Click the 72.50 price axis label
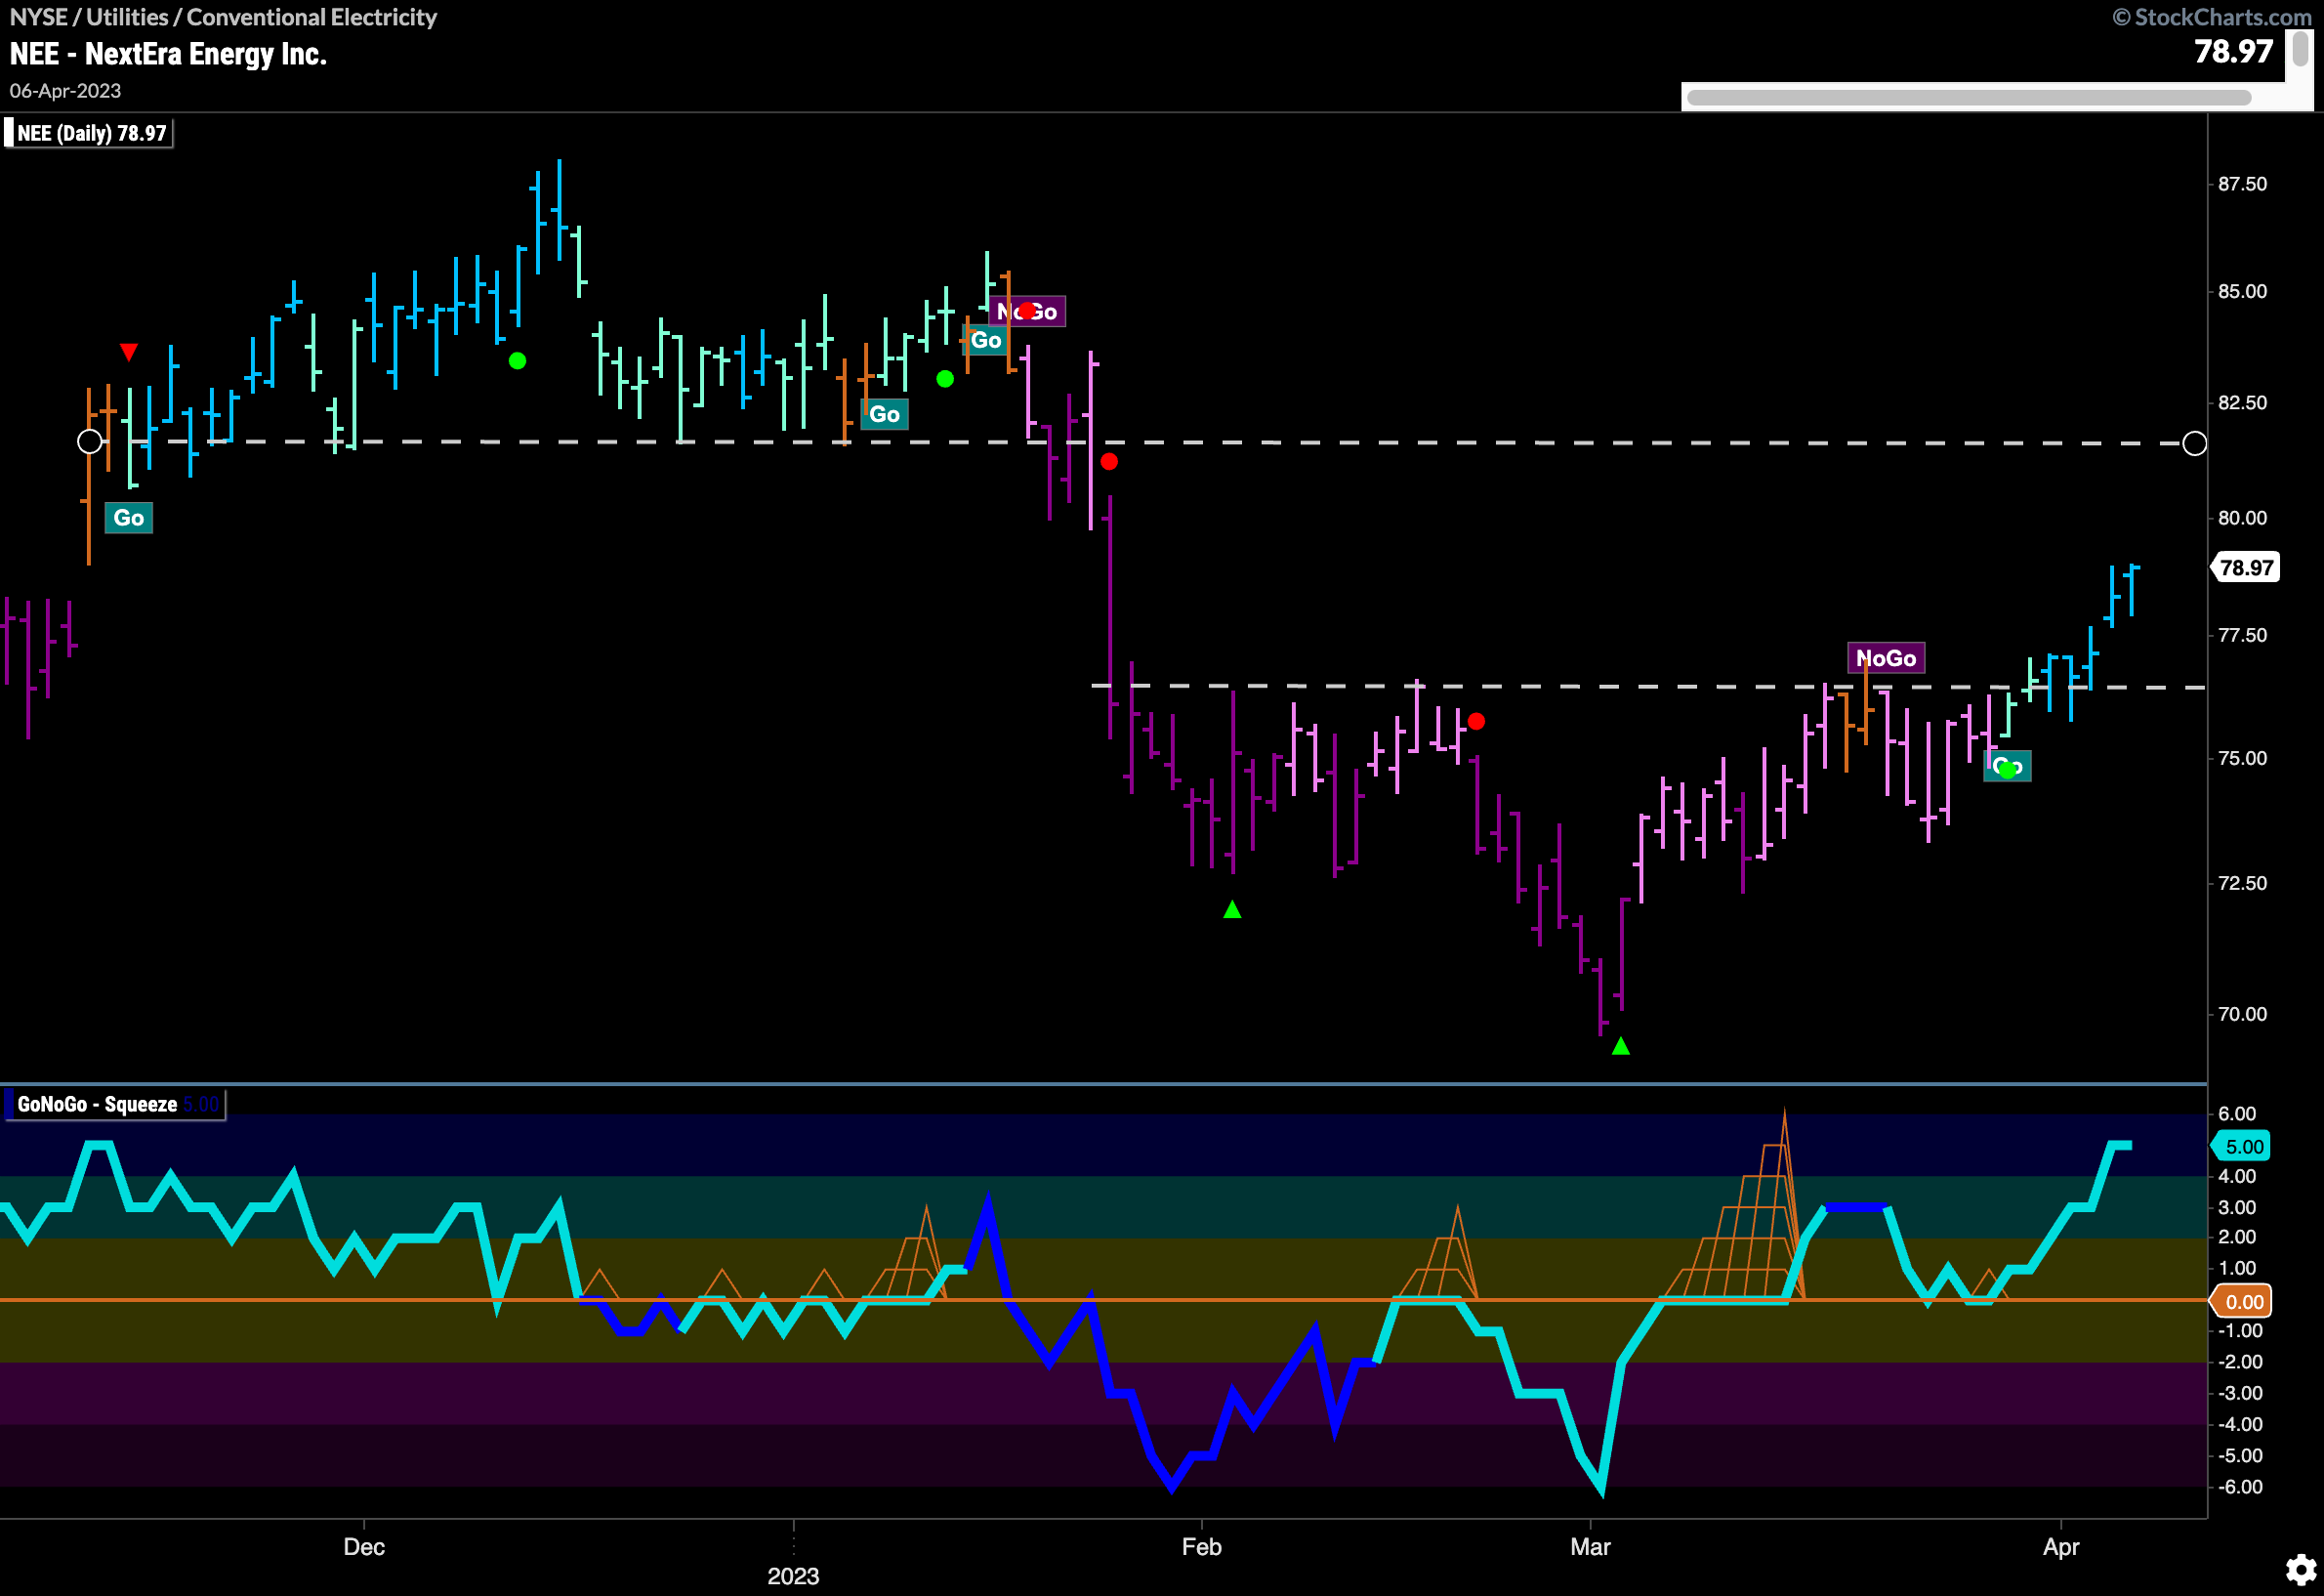 coord(2242,883)
